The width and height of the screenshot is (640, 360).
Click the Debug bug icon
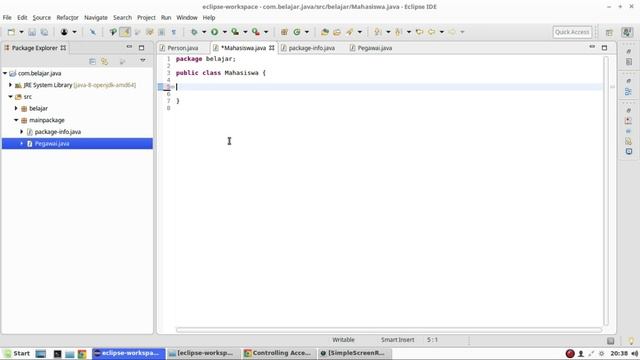(x=194, y=32)
